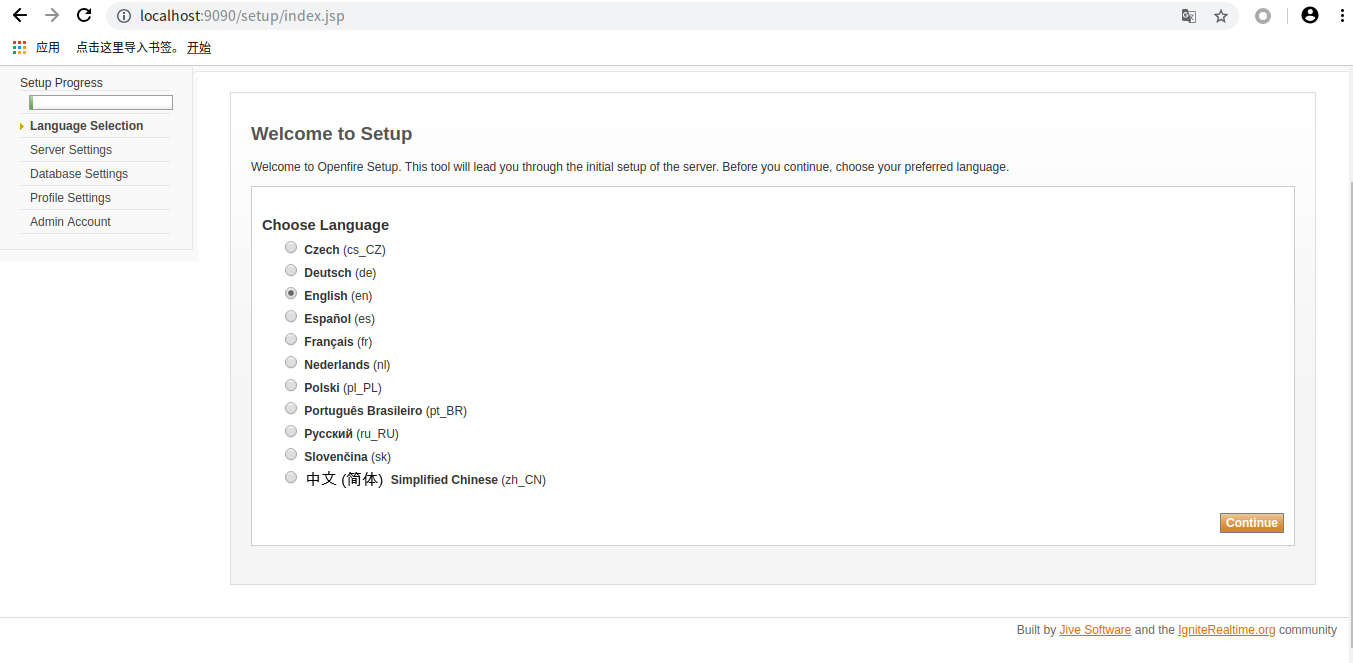Click the Setup Progress bar
This screenshot has width=1353, height=663.
[101, 102]
